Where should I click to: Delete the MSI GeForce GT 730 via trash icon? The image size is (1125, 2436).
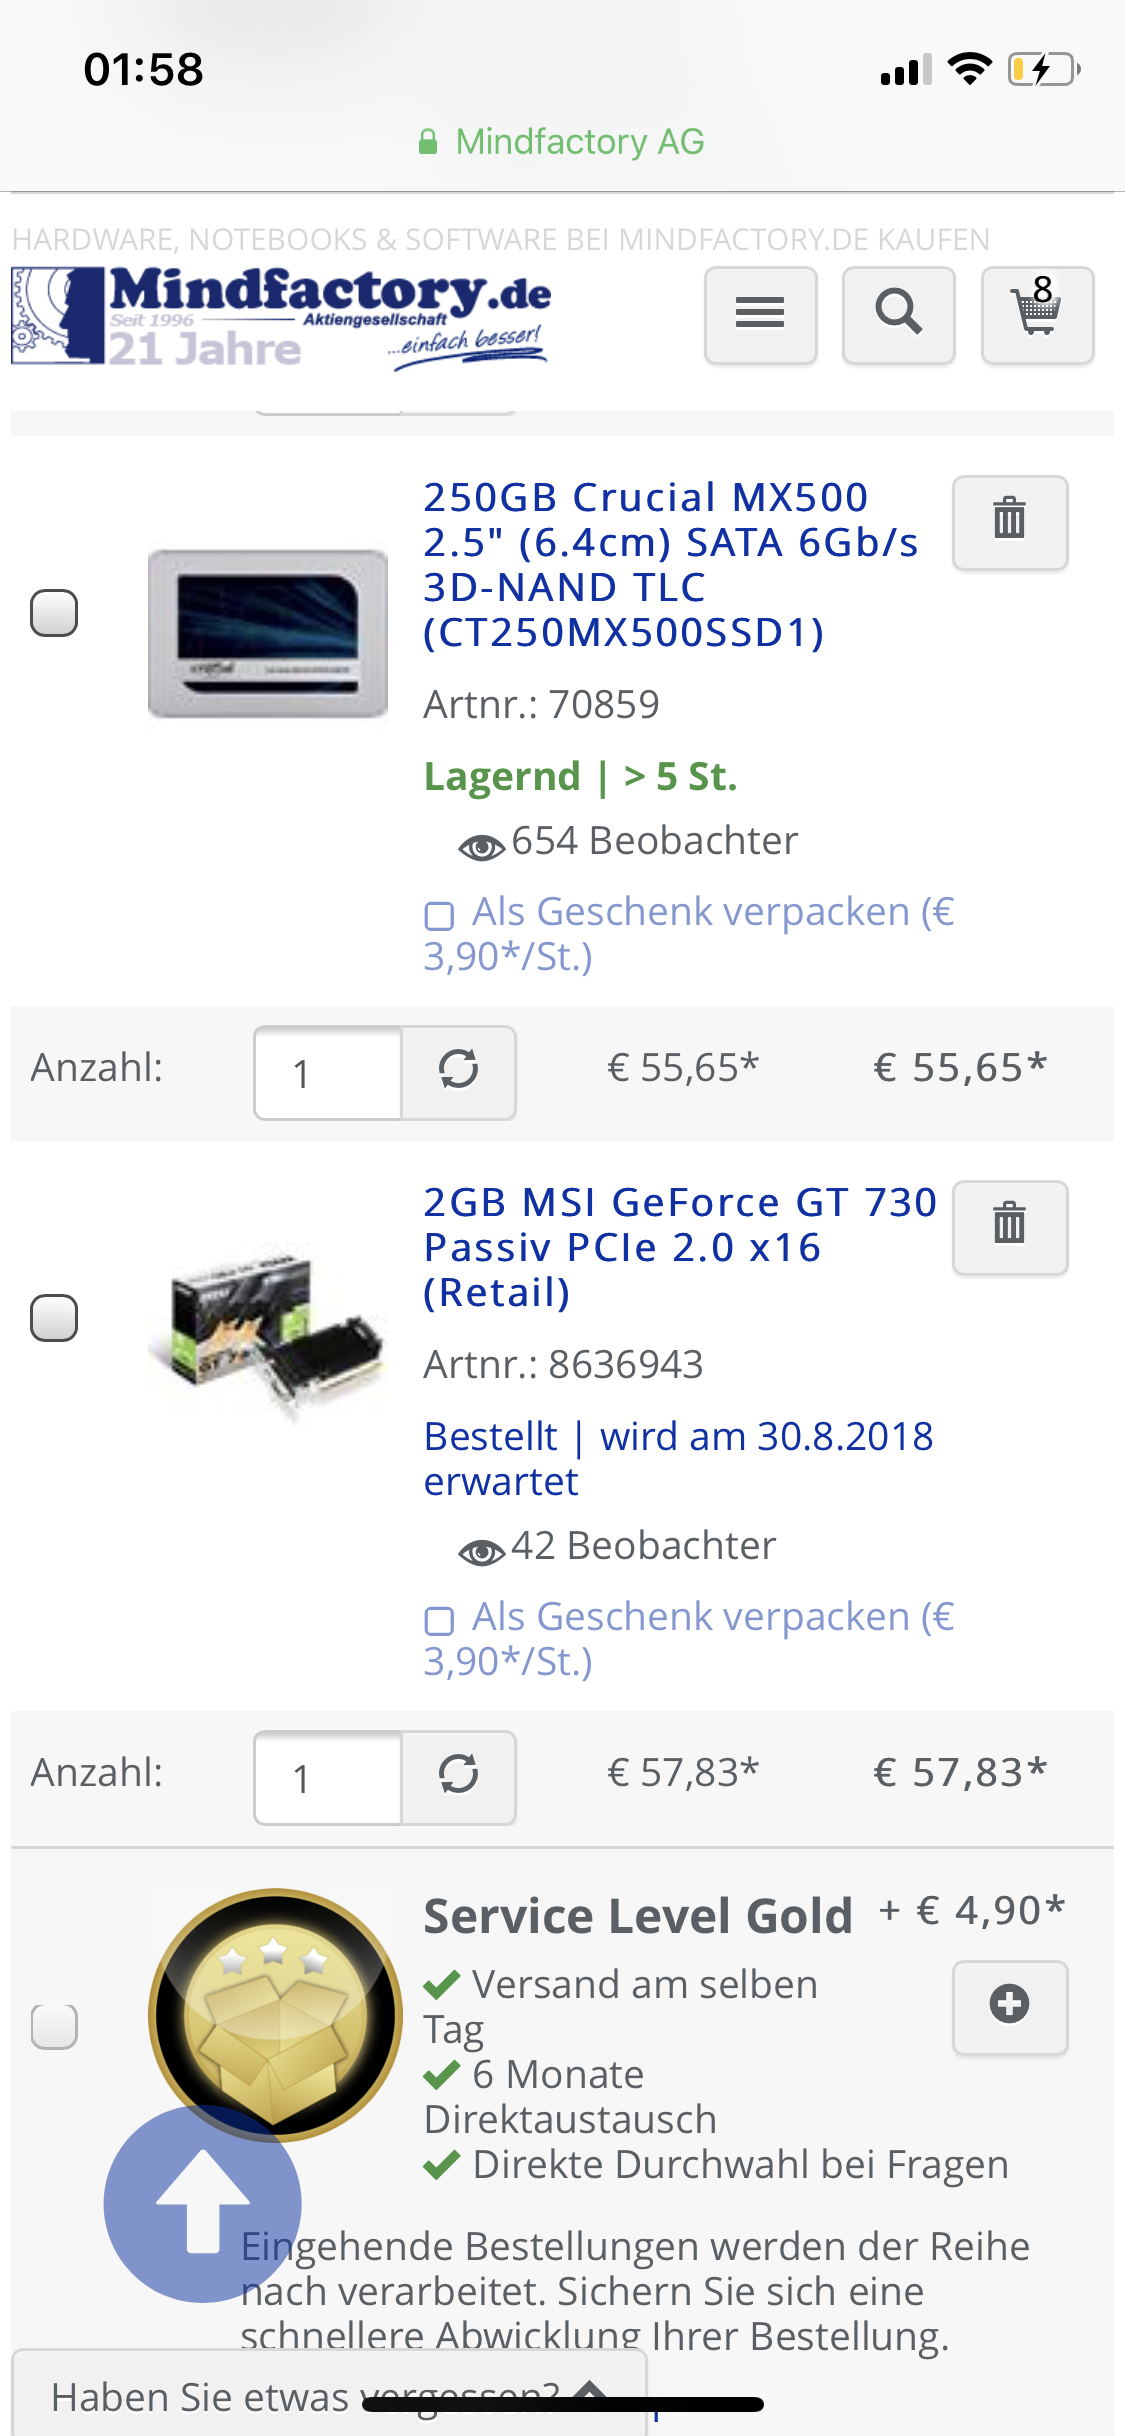click(x=1008, y=1228)
